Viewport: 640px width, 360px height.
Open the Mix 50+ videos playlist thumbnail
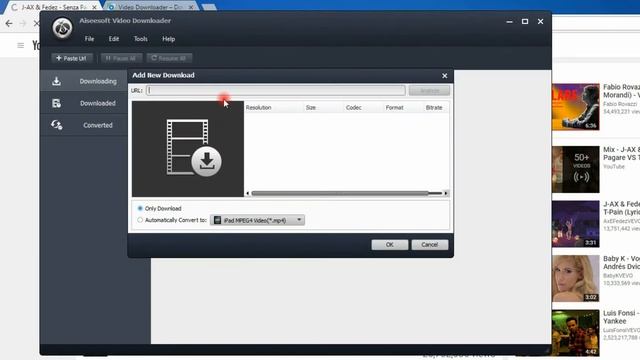(x=576, y=169)
